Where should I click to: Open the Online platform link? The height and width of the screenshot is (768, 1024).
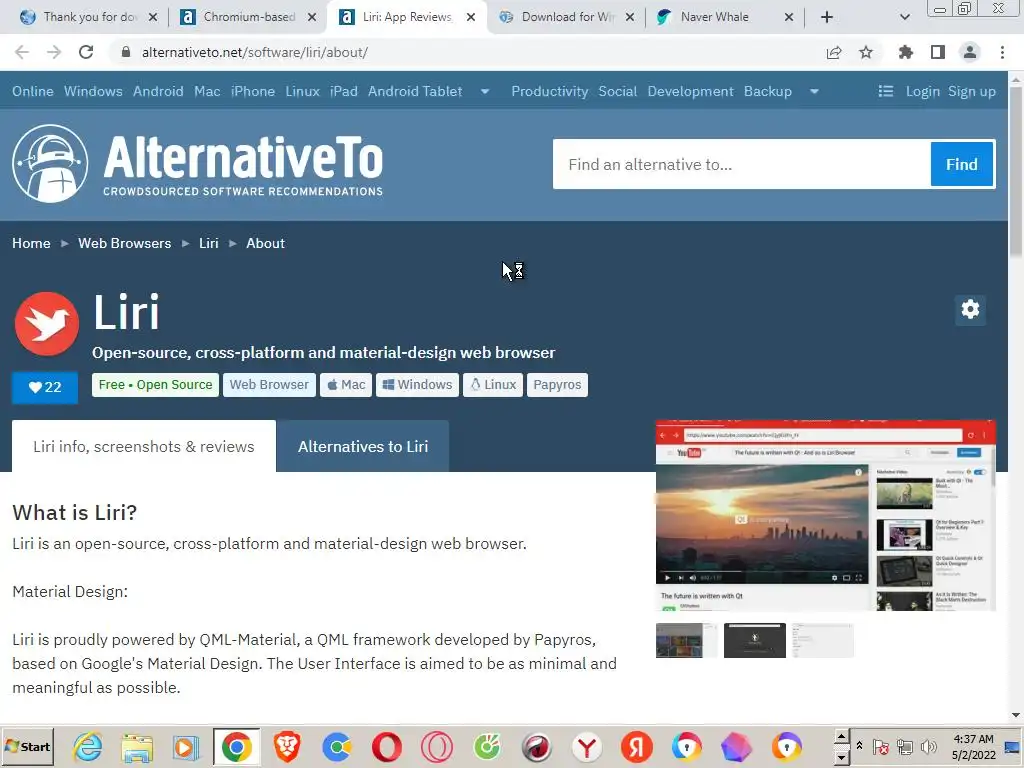tap(33, 91)
